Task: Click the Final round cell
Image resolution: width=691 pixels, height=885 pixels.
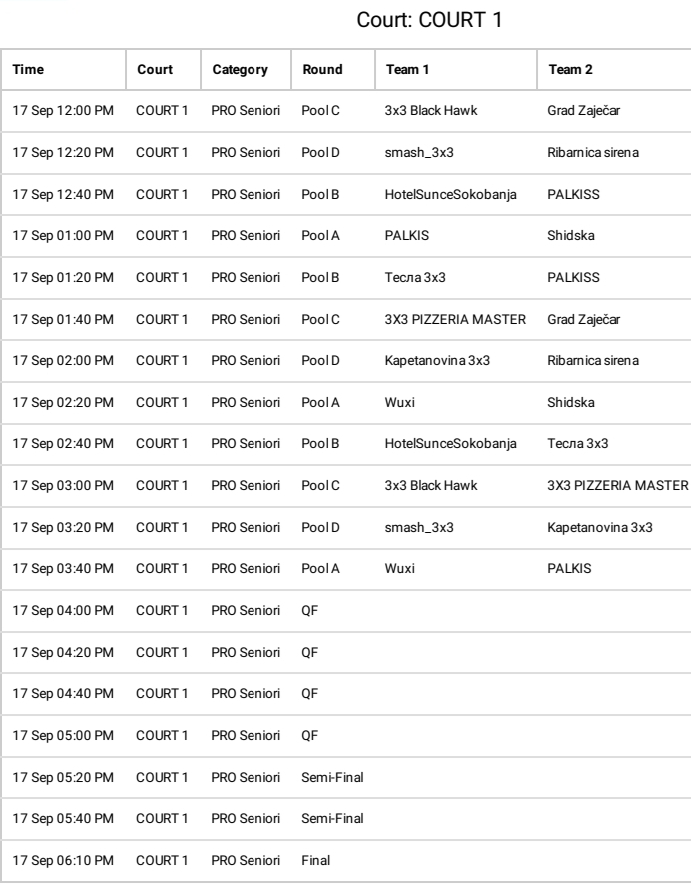Action: click(315, 859)
